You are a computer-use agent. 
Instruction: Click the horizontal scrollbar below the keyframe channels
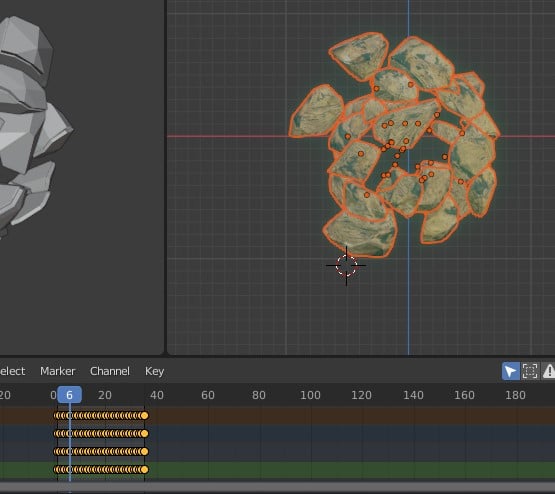[278, 487]
